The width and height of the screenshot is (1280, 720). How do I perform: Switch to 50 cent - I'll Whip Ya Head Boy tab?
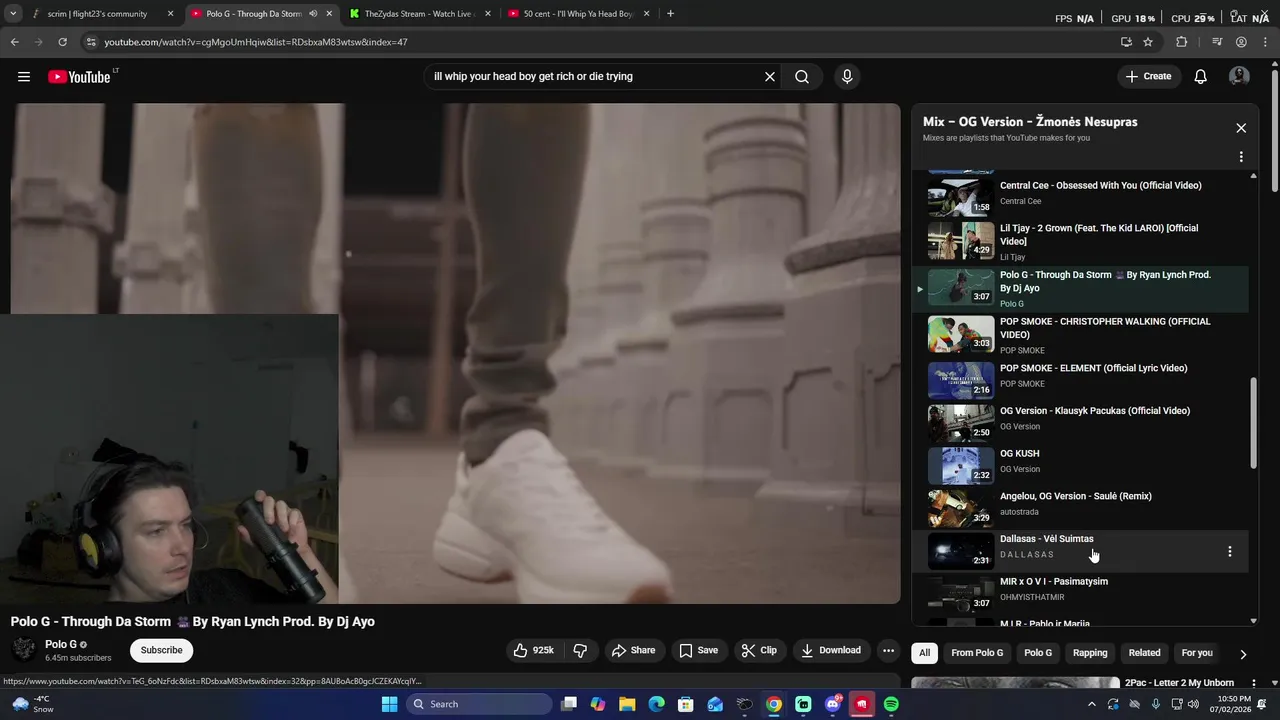[x=578, y=14]
